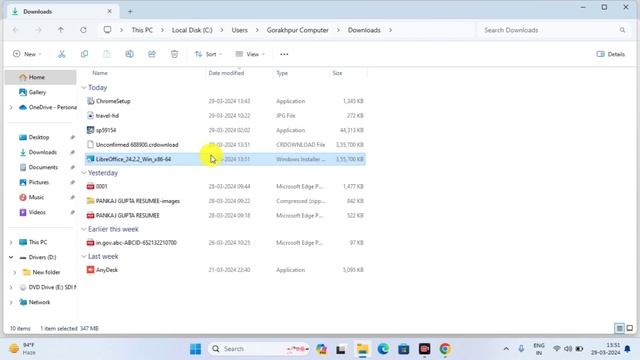Refresh the Downloads folder
The height and width of the screenshot is (360, 640).
pos(83,30)
